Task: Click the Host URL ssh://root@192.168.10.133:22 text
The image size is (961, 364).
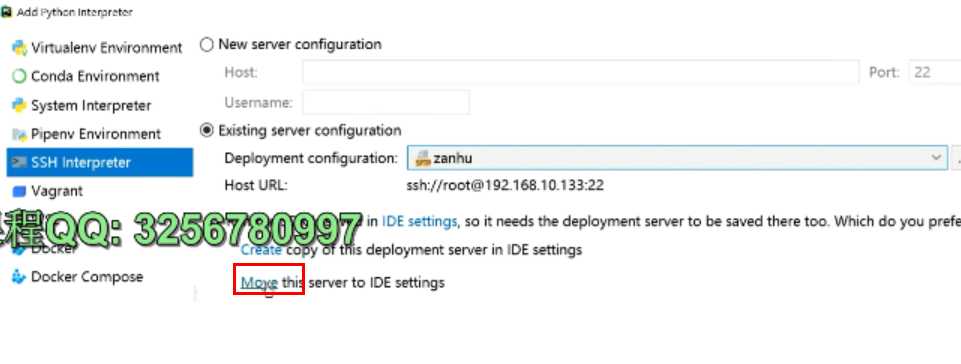Action: 505,185
